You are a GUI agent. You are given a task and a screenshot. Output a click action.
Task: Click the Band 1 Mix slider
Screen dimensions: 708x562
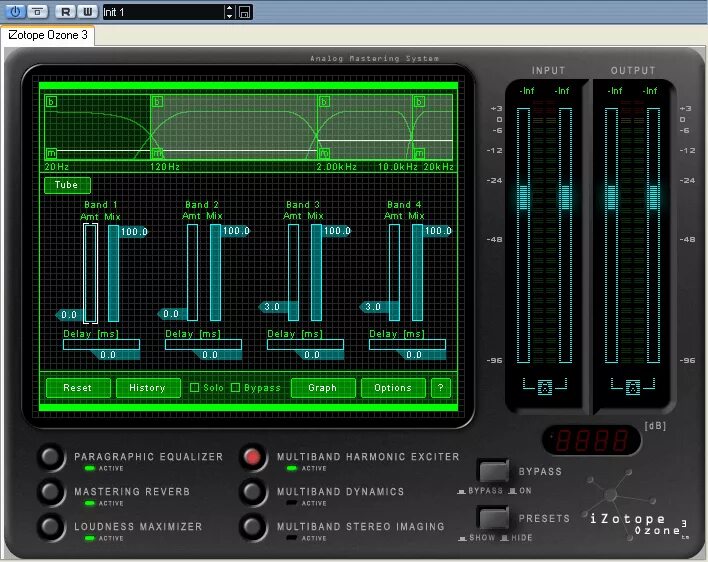point(113,273)
